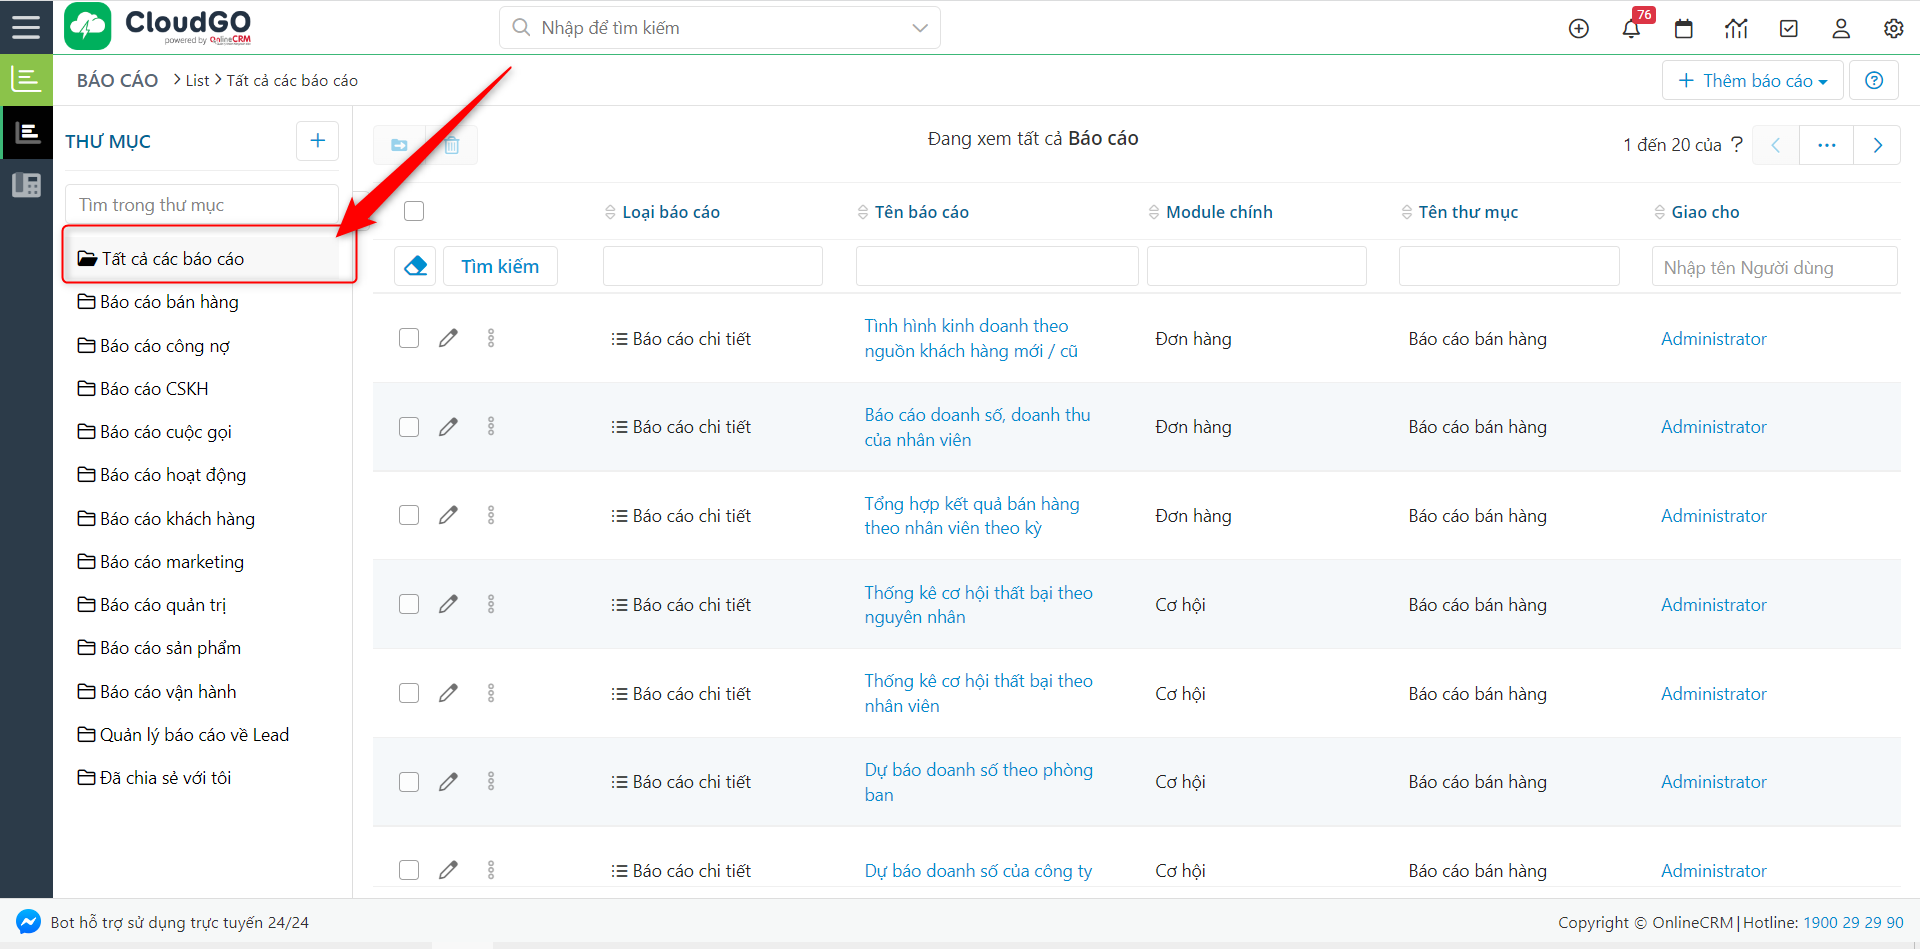Open the analytics chart icon in header

point(1736,29)
